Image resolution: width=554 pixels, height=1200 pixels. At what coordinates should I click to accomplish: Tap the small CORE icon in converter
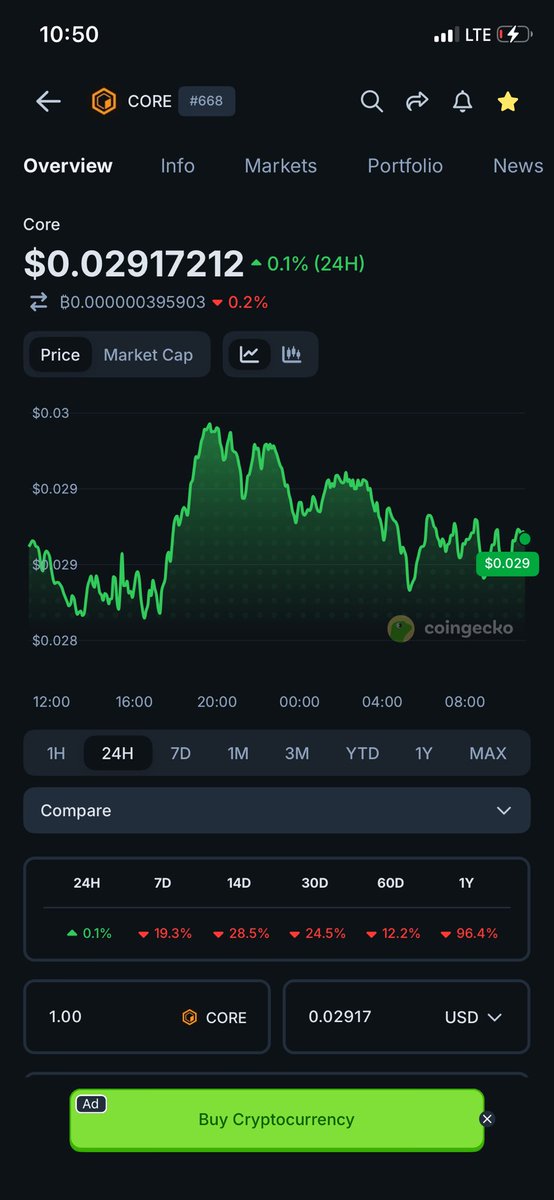click(189, 1017)
